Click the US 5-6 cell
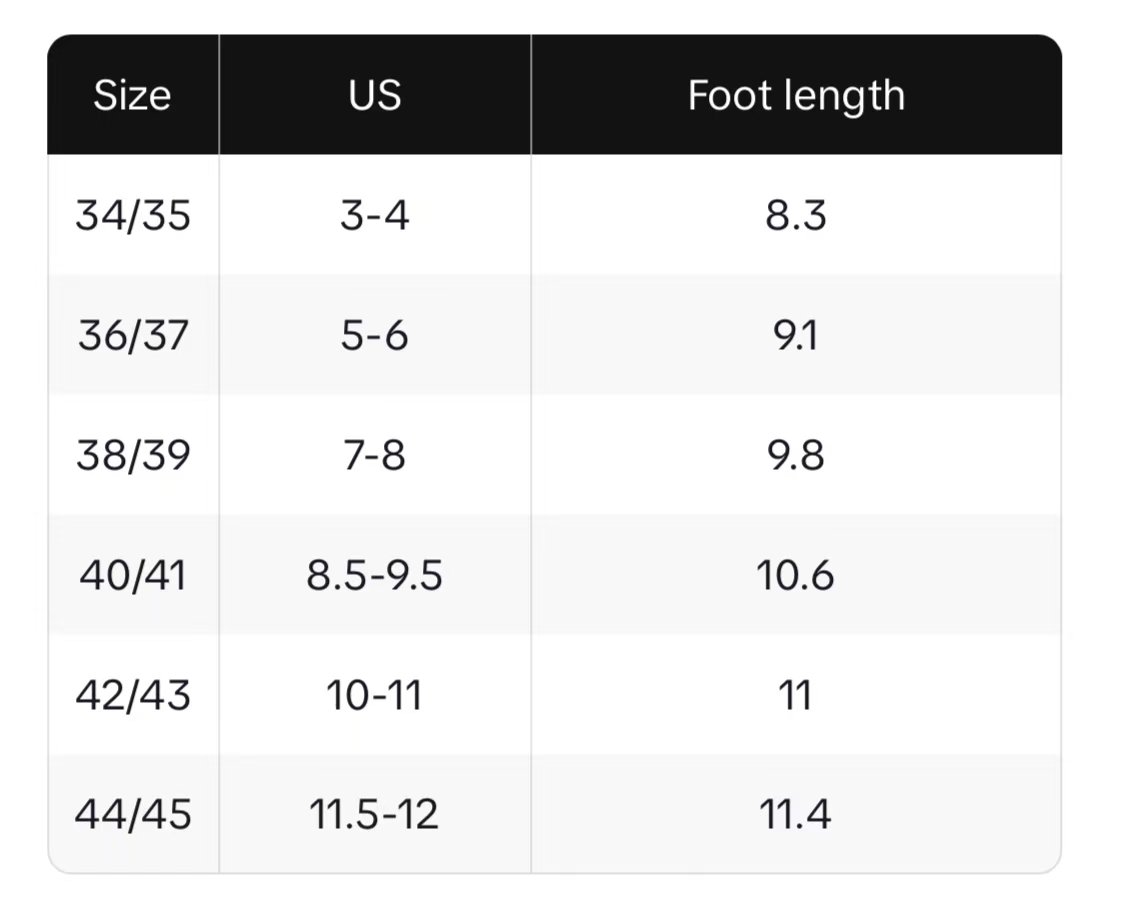 coord(375,335)
